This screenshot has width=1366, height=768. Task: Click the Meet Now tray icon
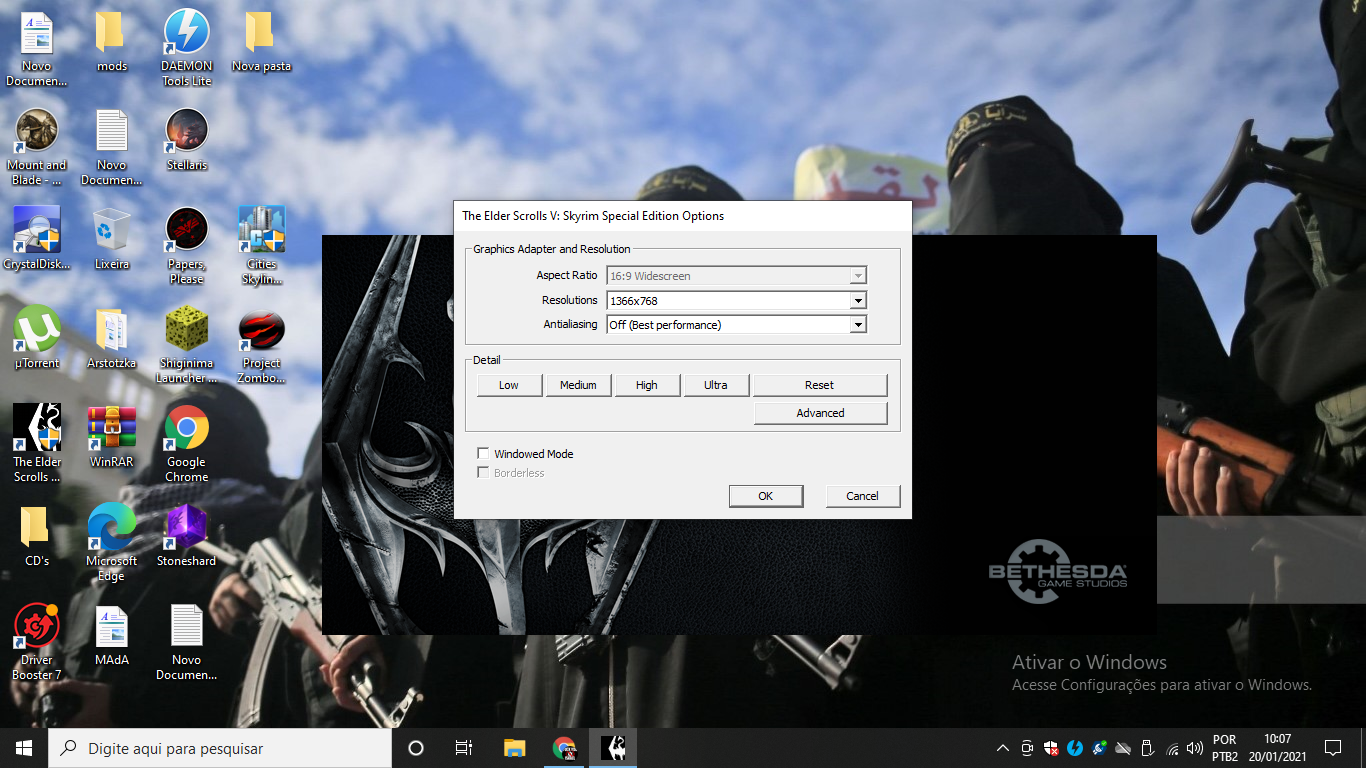(1027, 748)
